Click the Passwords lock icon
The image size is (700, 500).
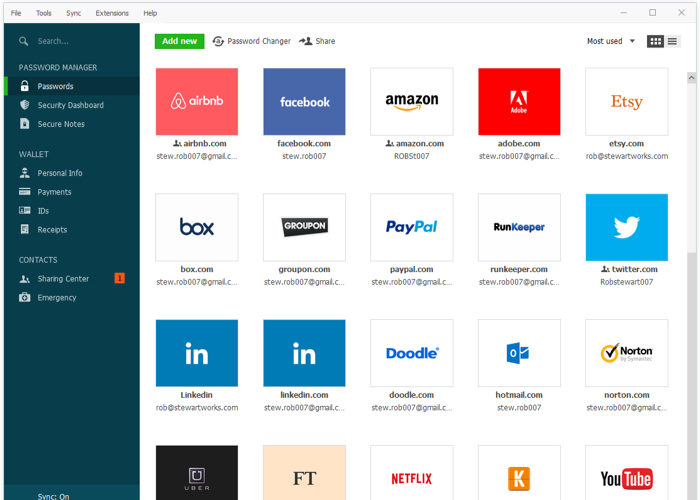25,86
